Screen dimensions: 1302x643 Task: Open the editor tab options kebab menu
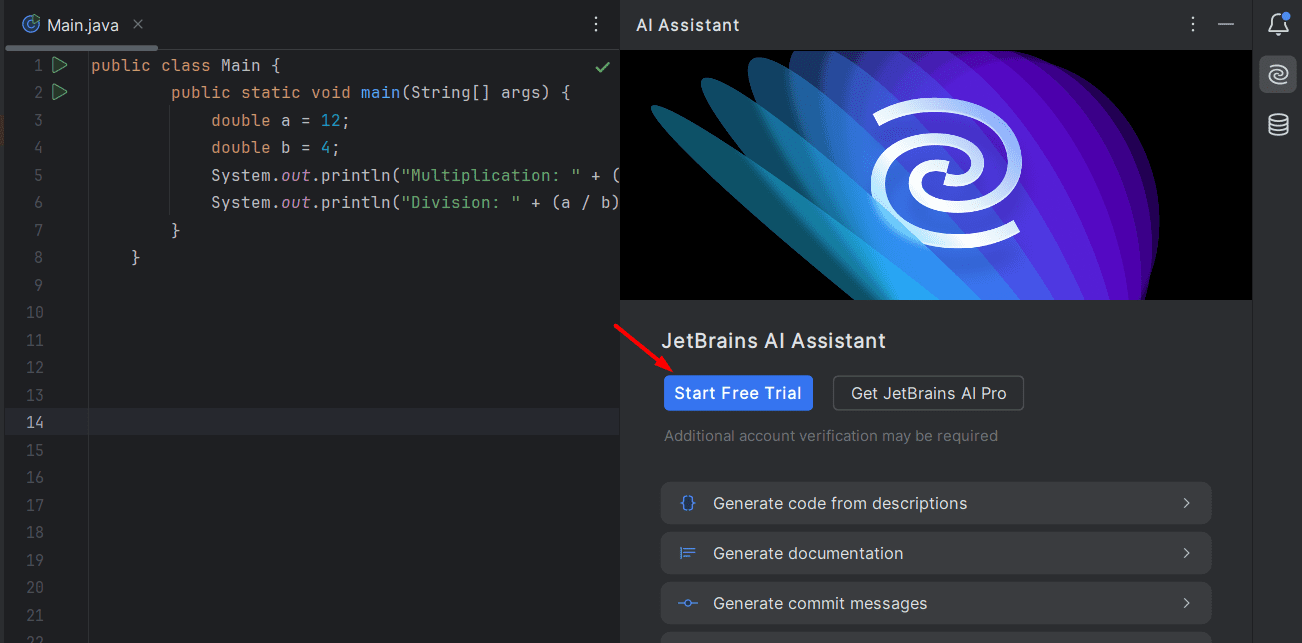596,24
